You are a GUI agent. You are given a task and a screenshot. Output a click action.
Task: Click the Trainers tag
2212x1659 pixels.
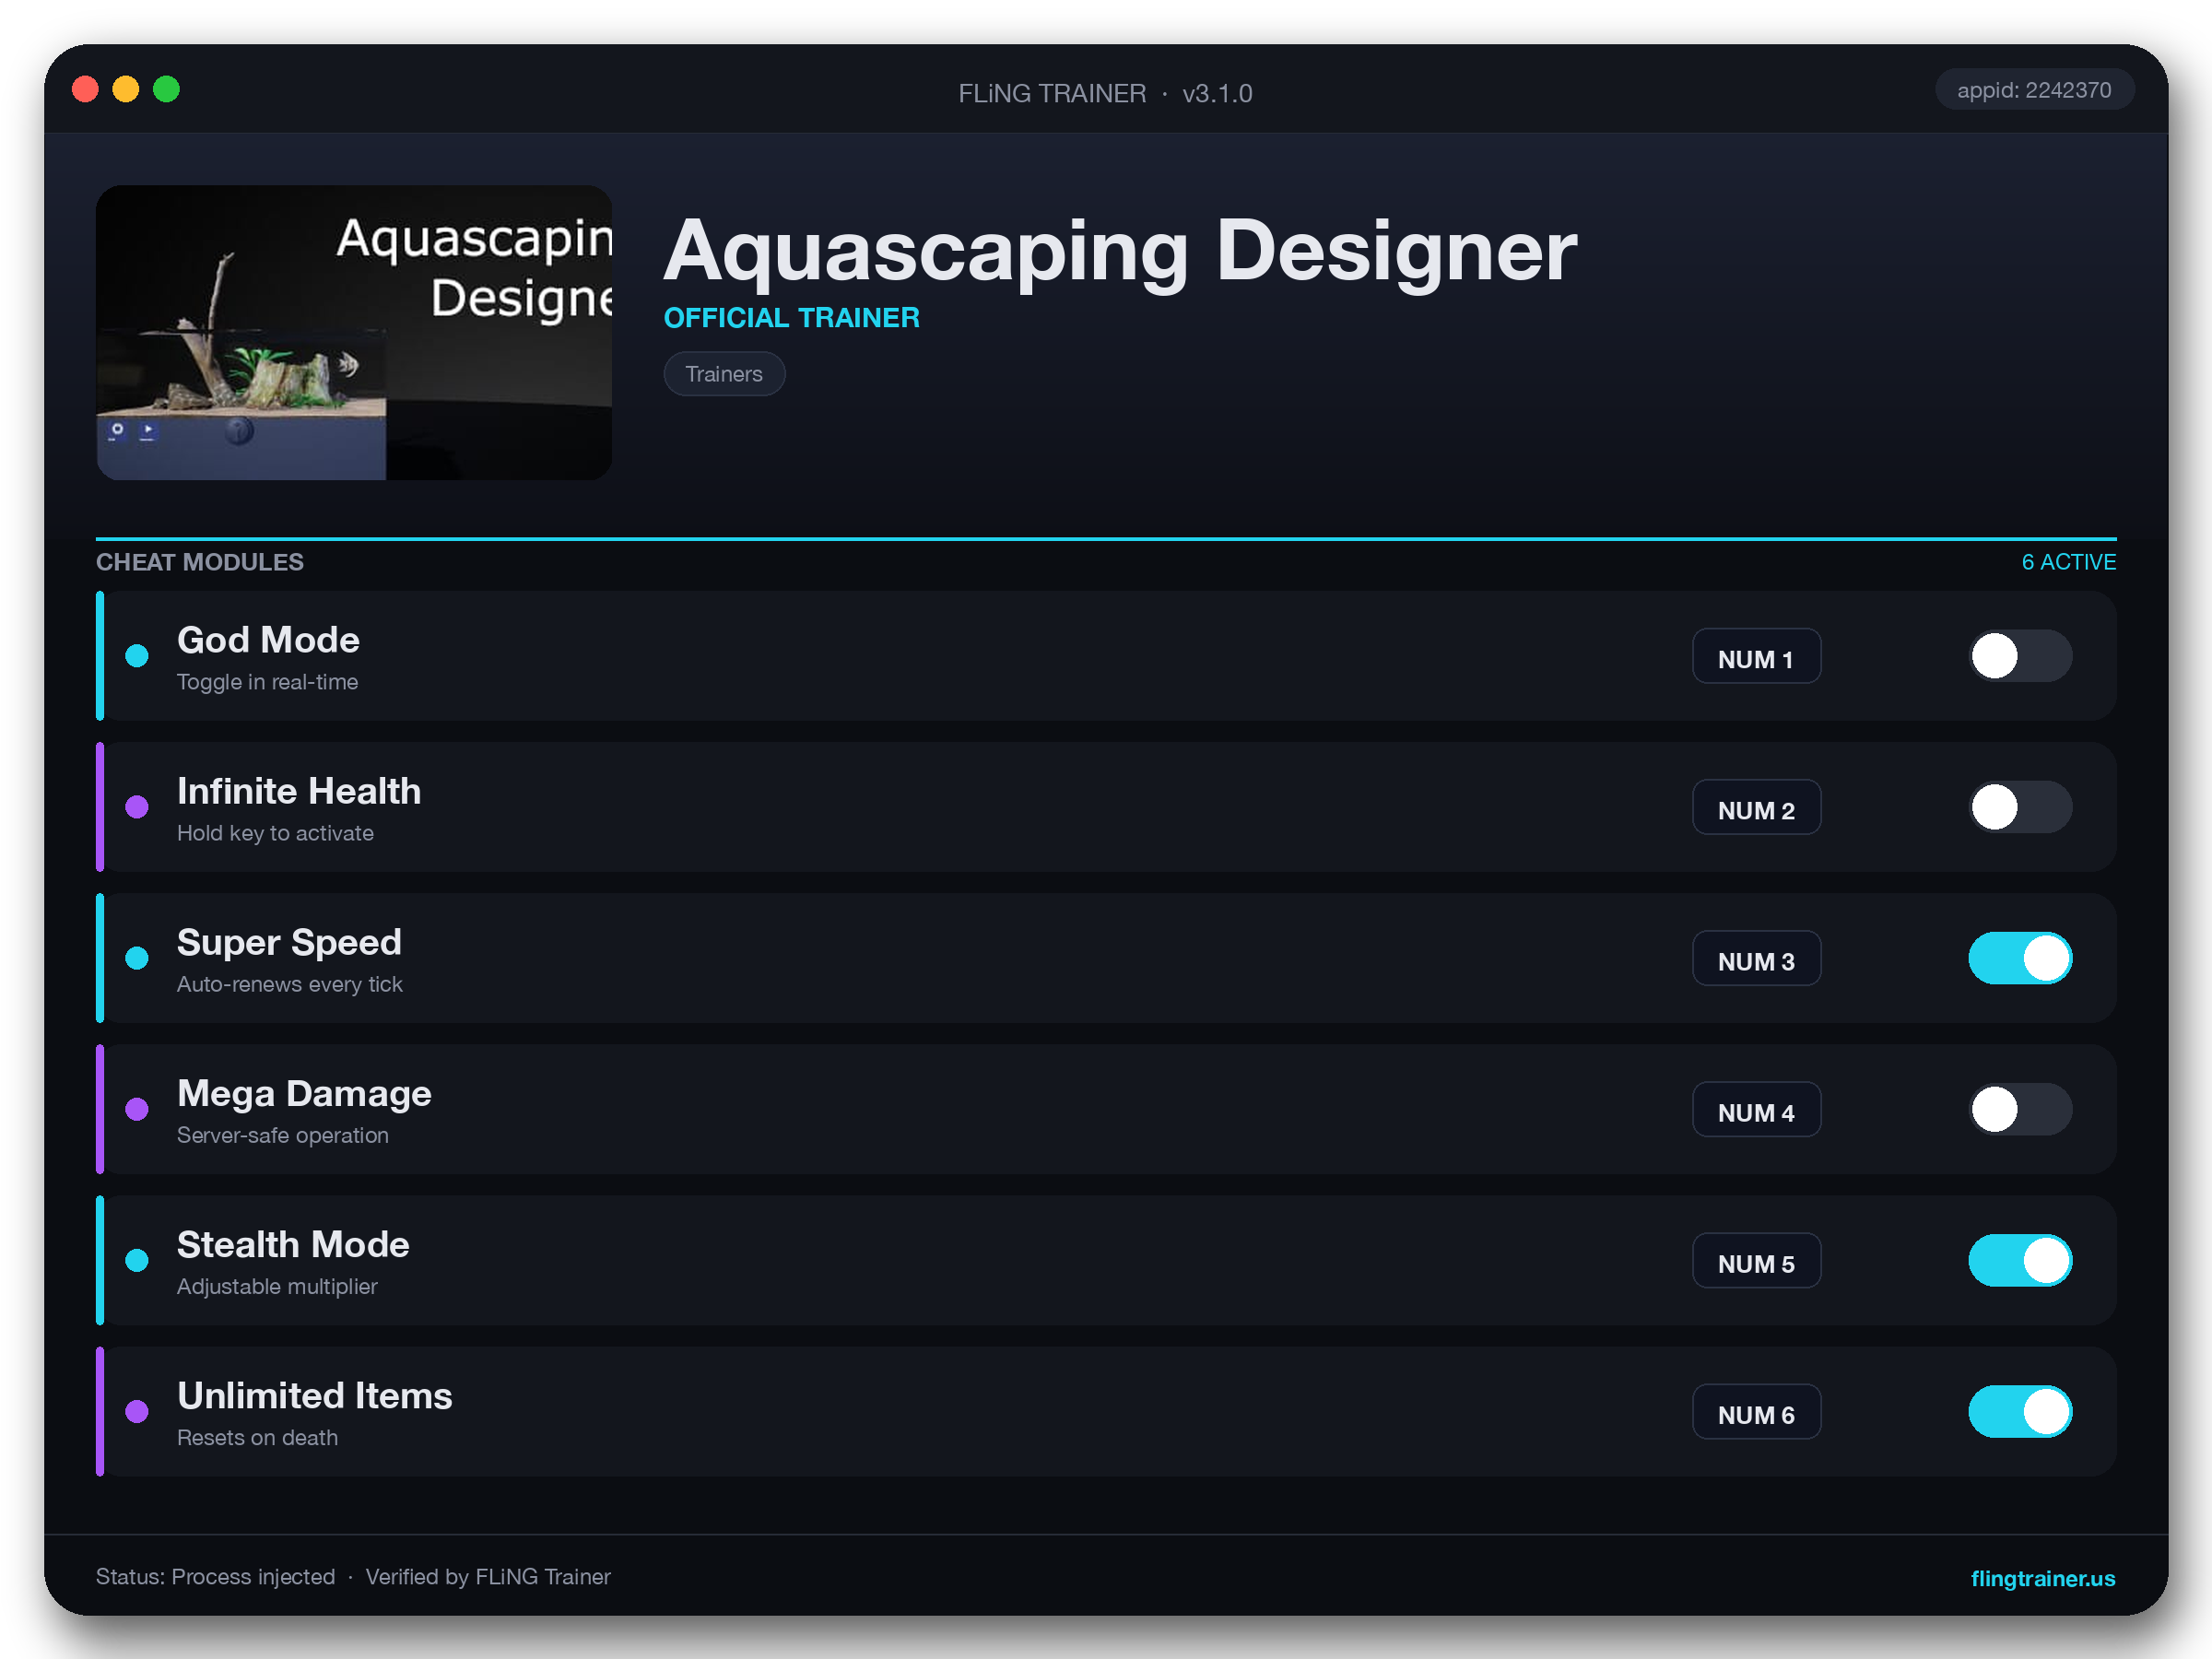pyautogui.click(x=724, y=374)
